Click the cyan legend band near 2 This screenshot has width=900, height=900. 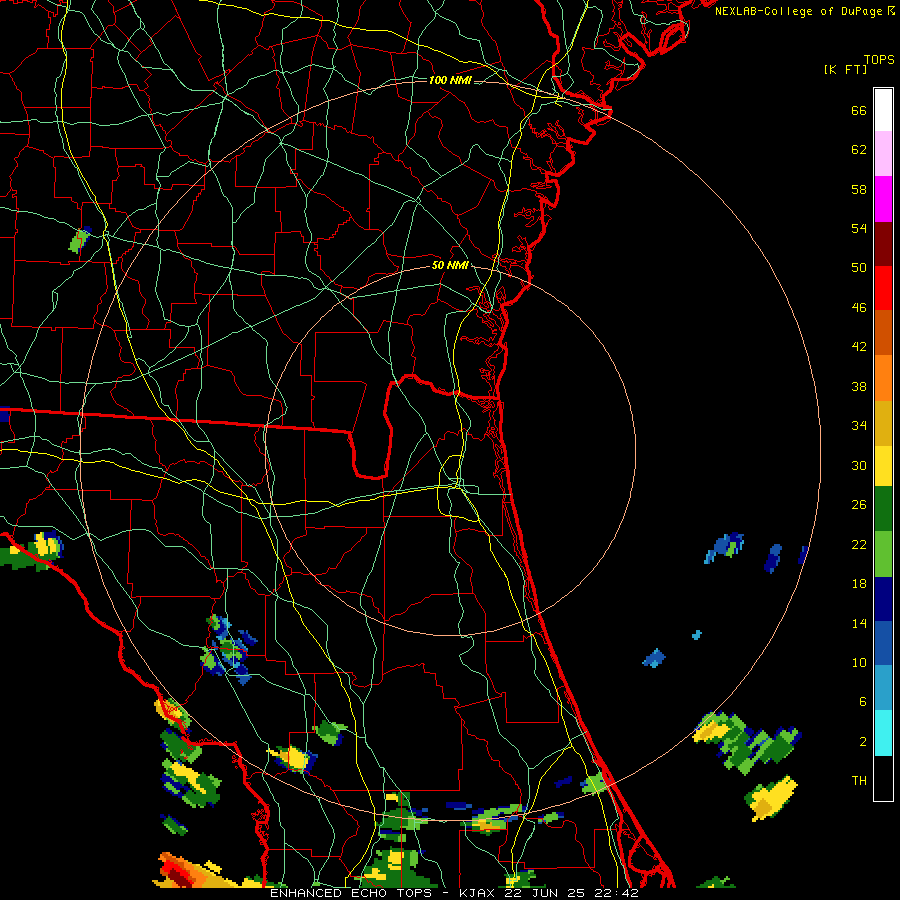(883, 733)
